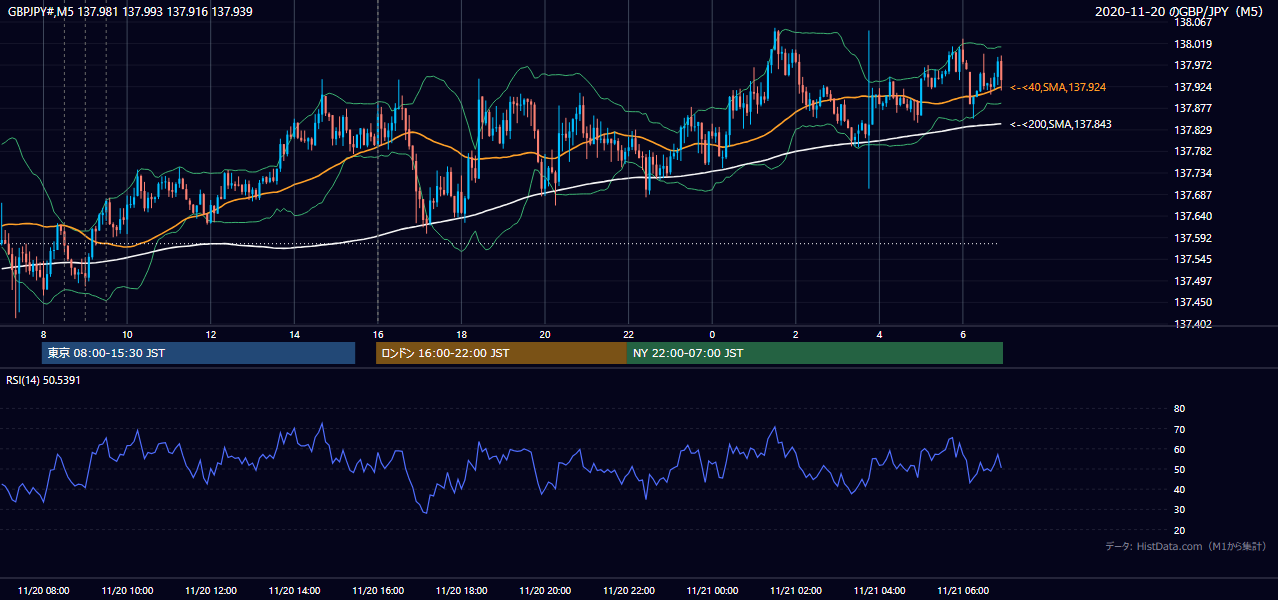1278x600 pixels.
Task: Click RSI scale value 80
Action: pos(1179,409)
